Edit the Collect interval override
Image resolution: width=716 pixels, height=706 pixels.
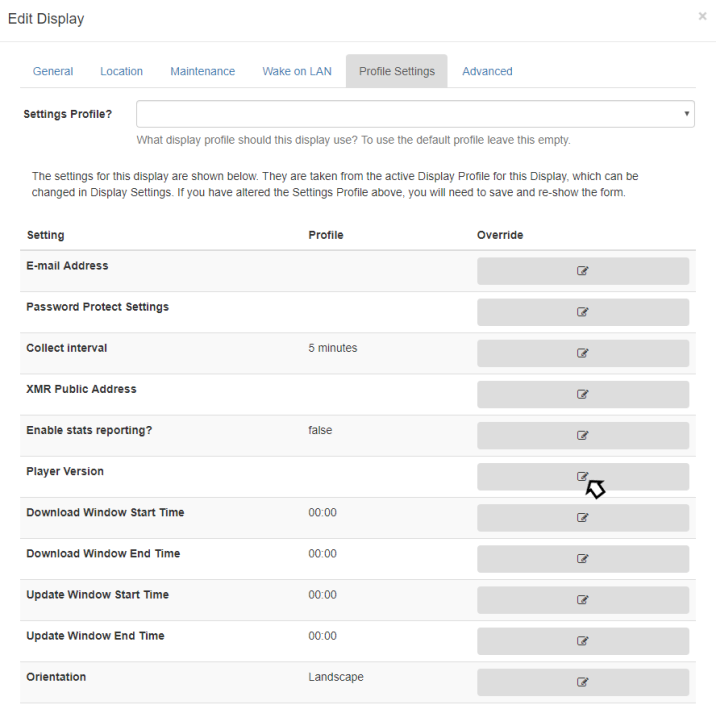[582, 353]
